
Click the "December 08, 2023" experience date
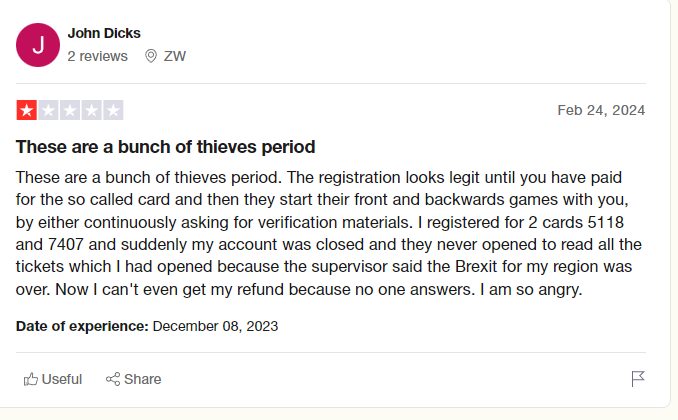tap(215, 326)
